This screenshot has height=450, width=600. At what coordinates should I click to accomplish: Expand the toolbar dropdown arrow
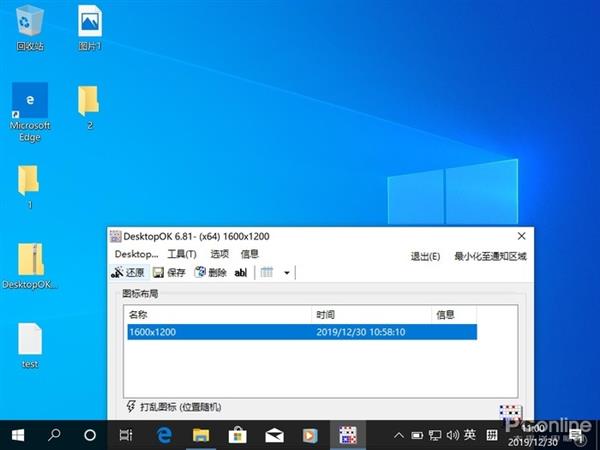point(287,273)
